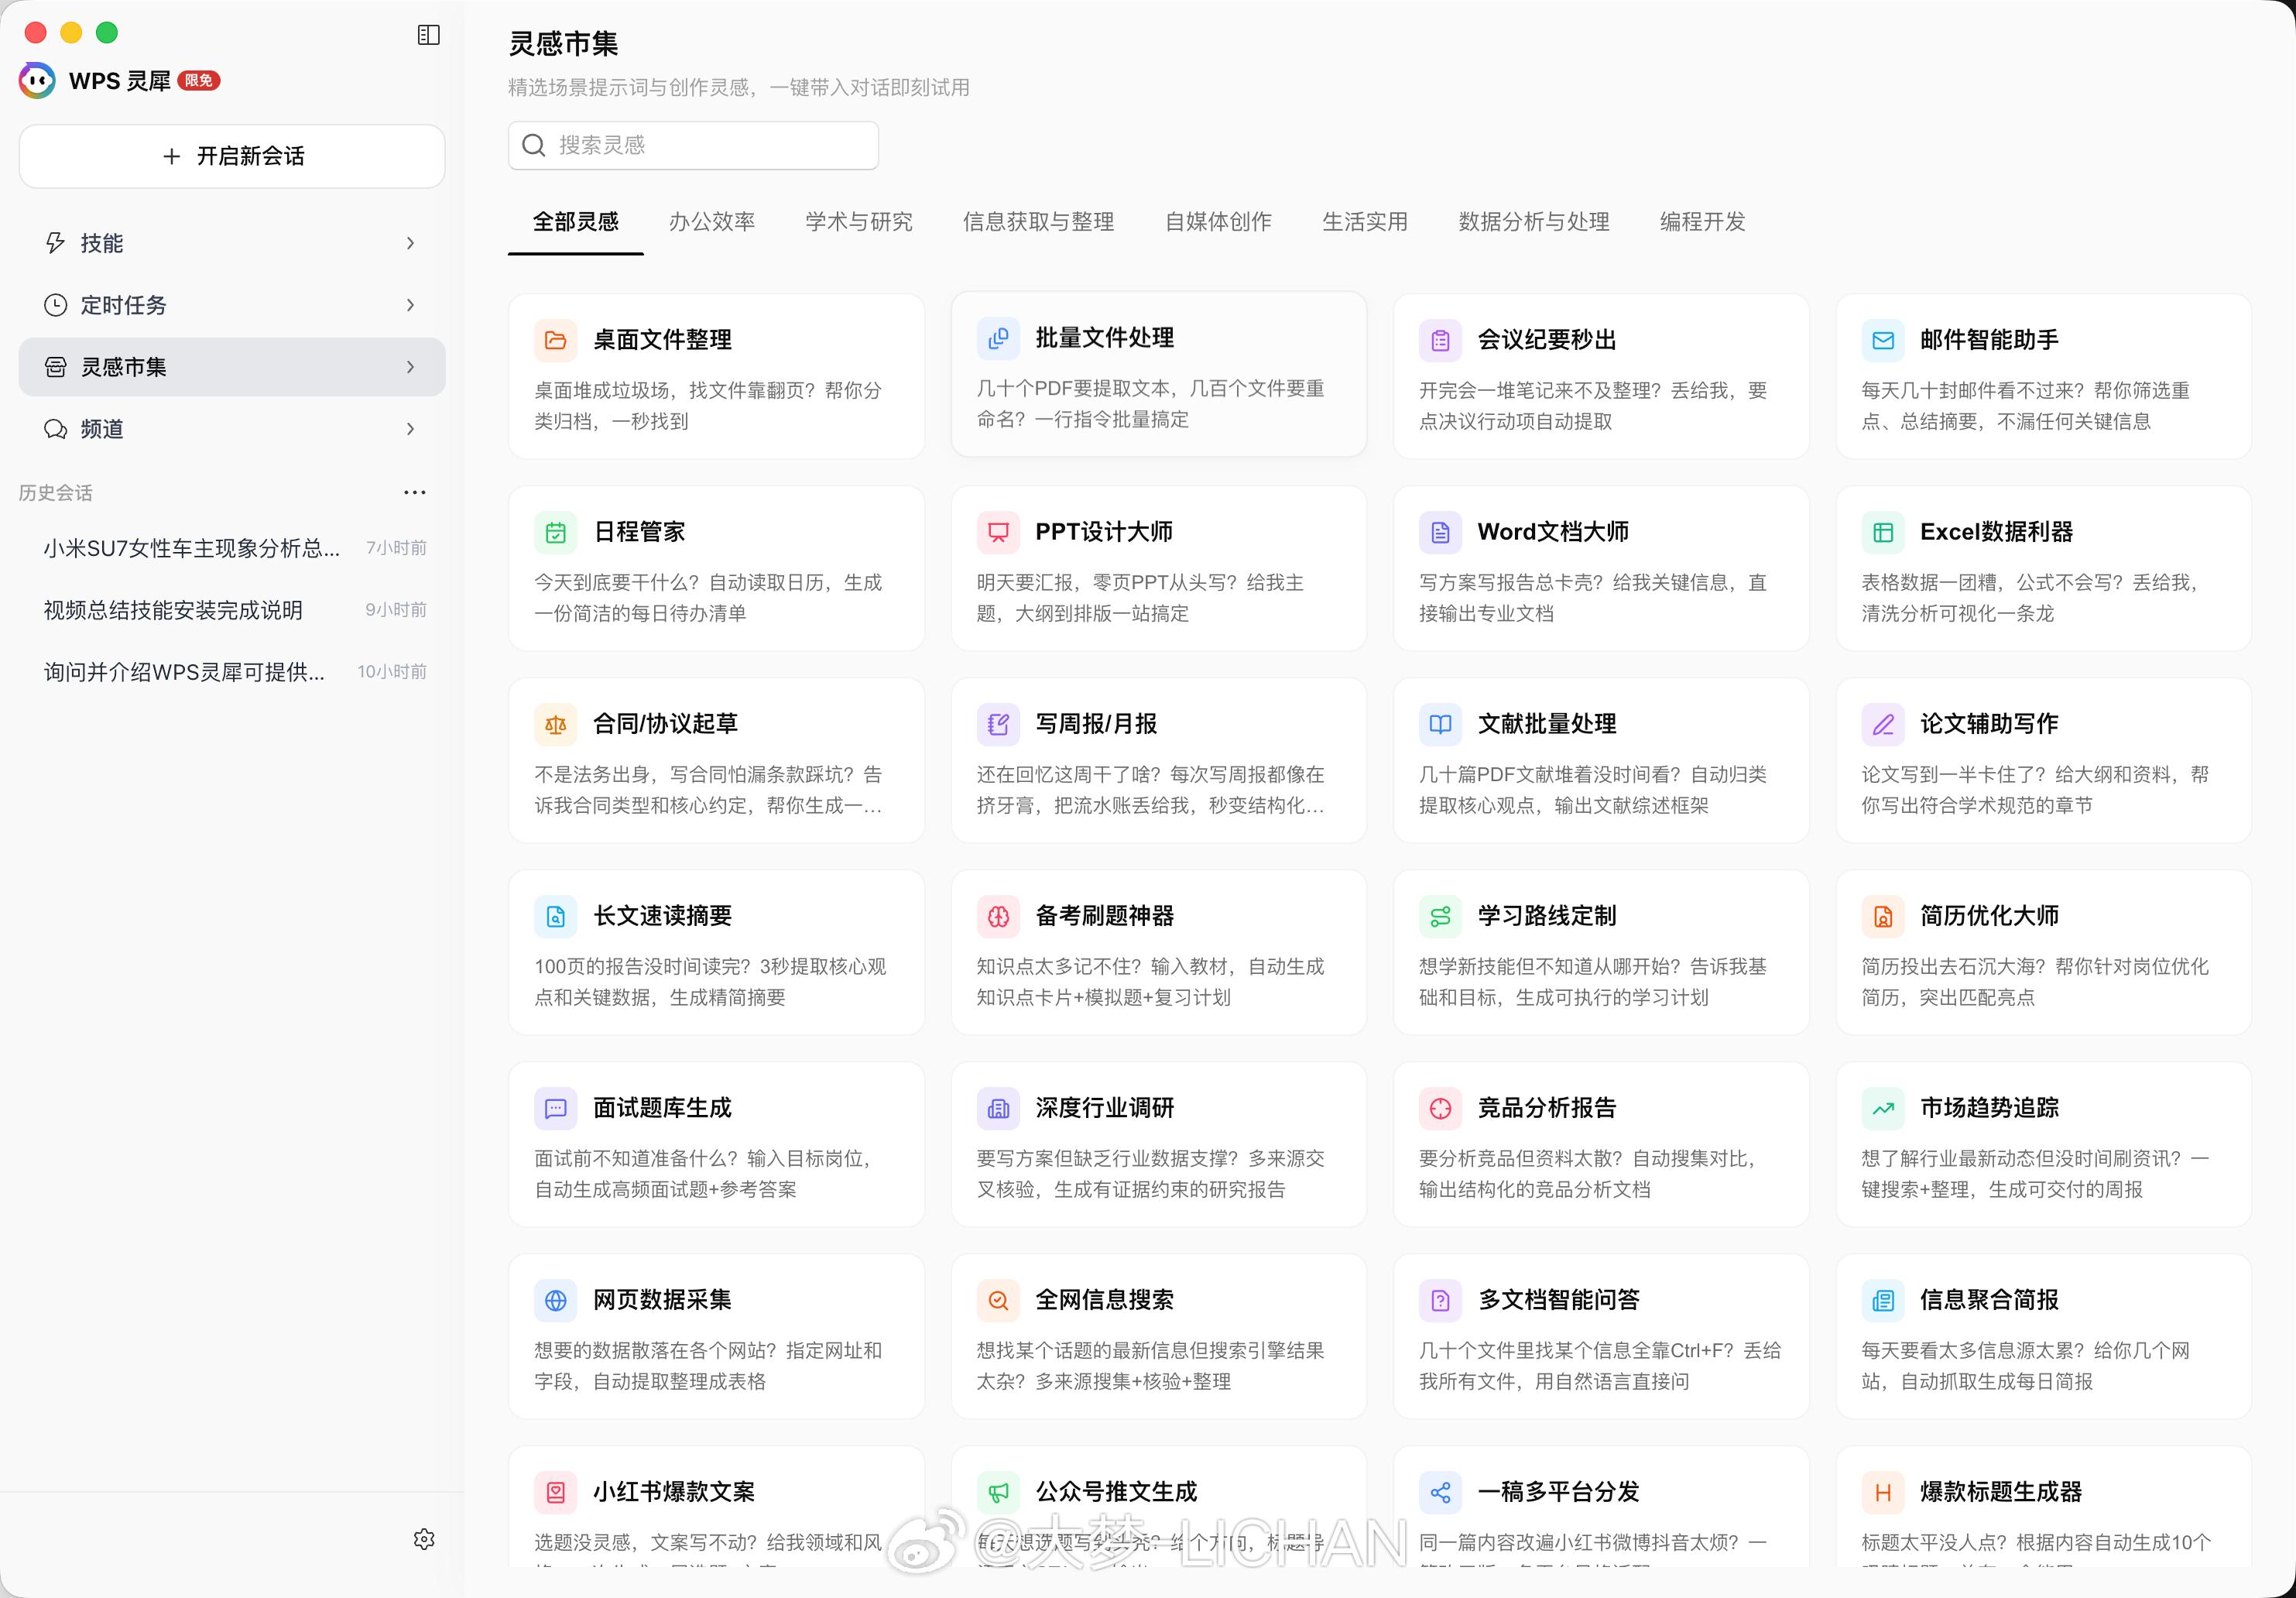This screenshot has width=2296, height=1598.
Task: Click the 搜索灵感 search field
Action: click(694, 145)
